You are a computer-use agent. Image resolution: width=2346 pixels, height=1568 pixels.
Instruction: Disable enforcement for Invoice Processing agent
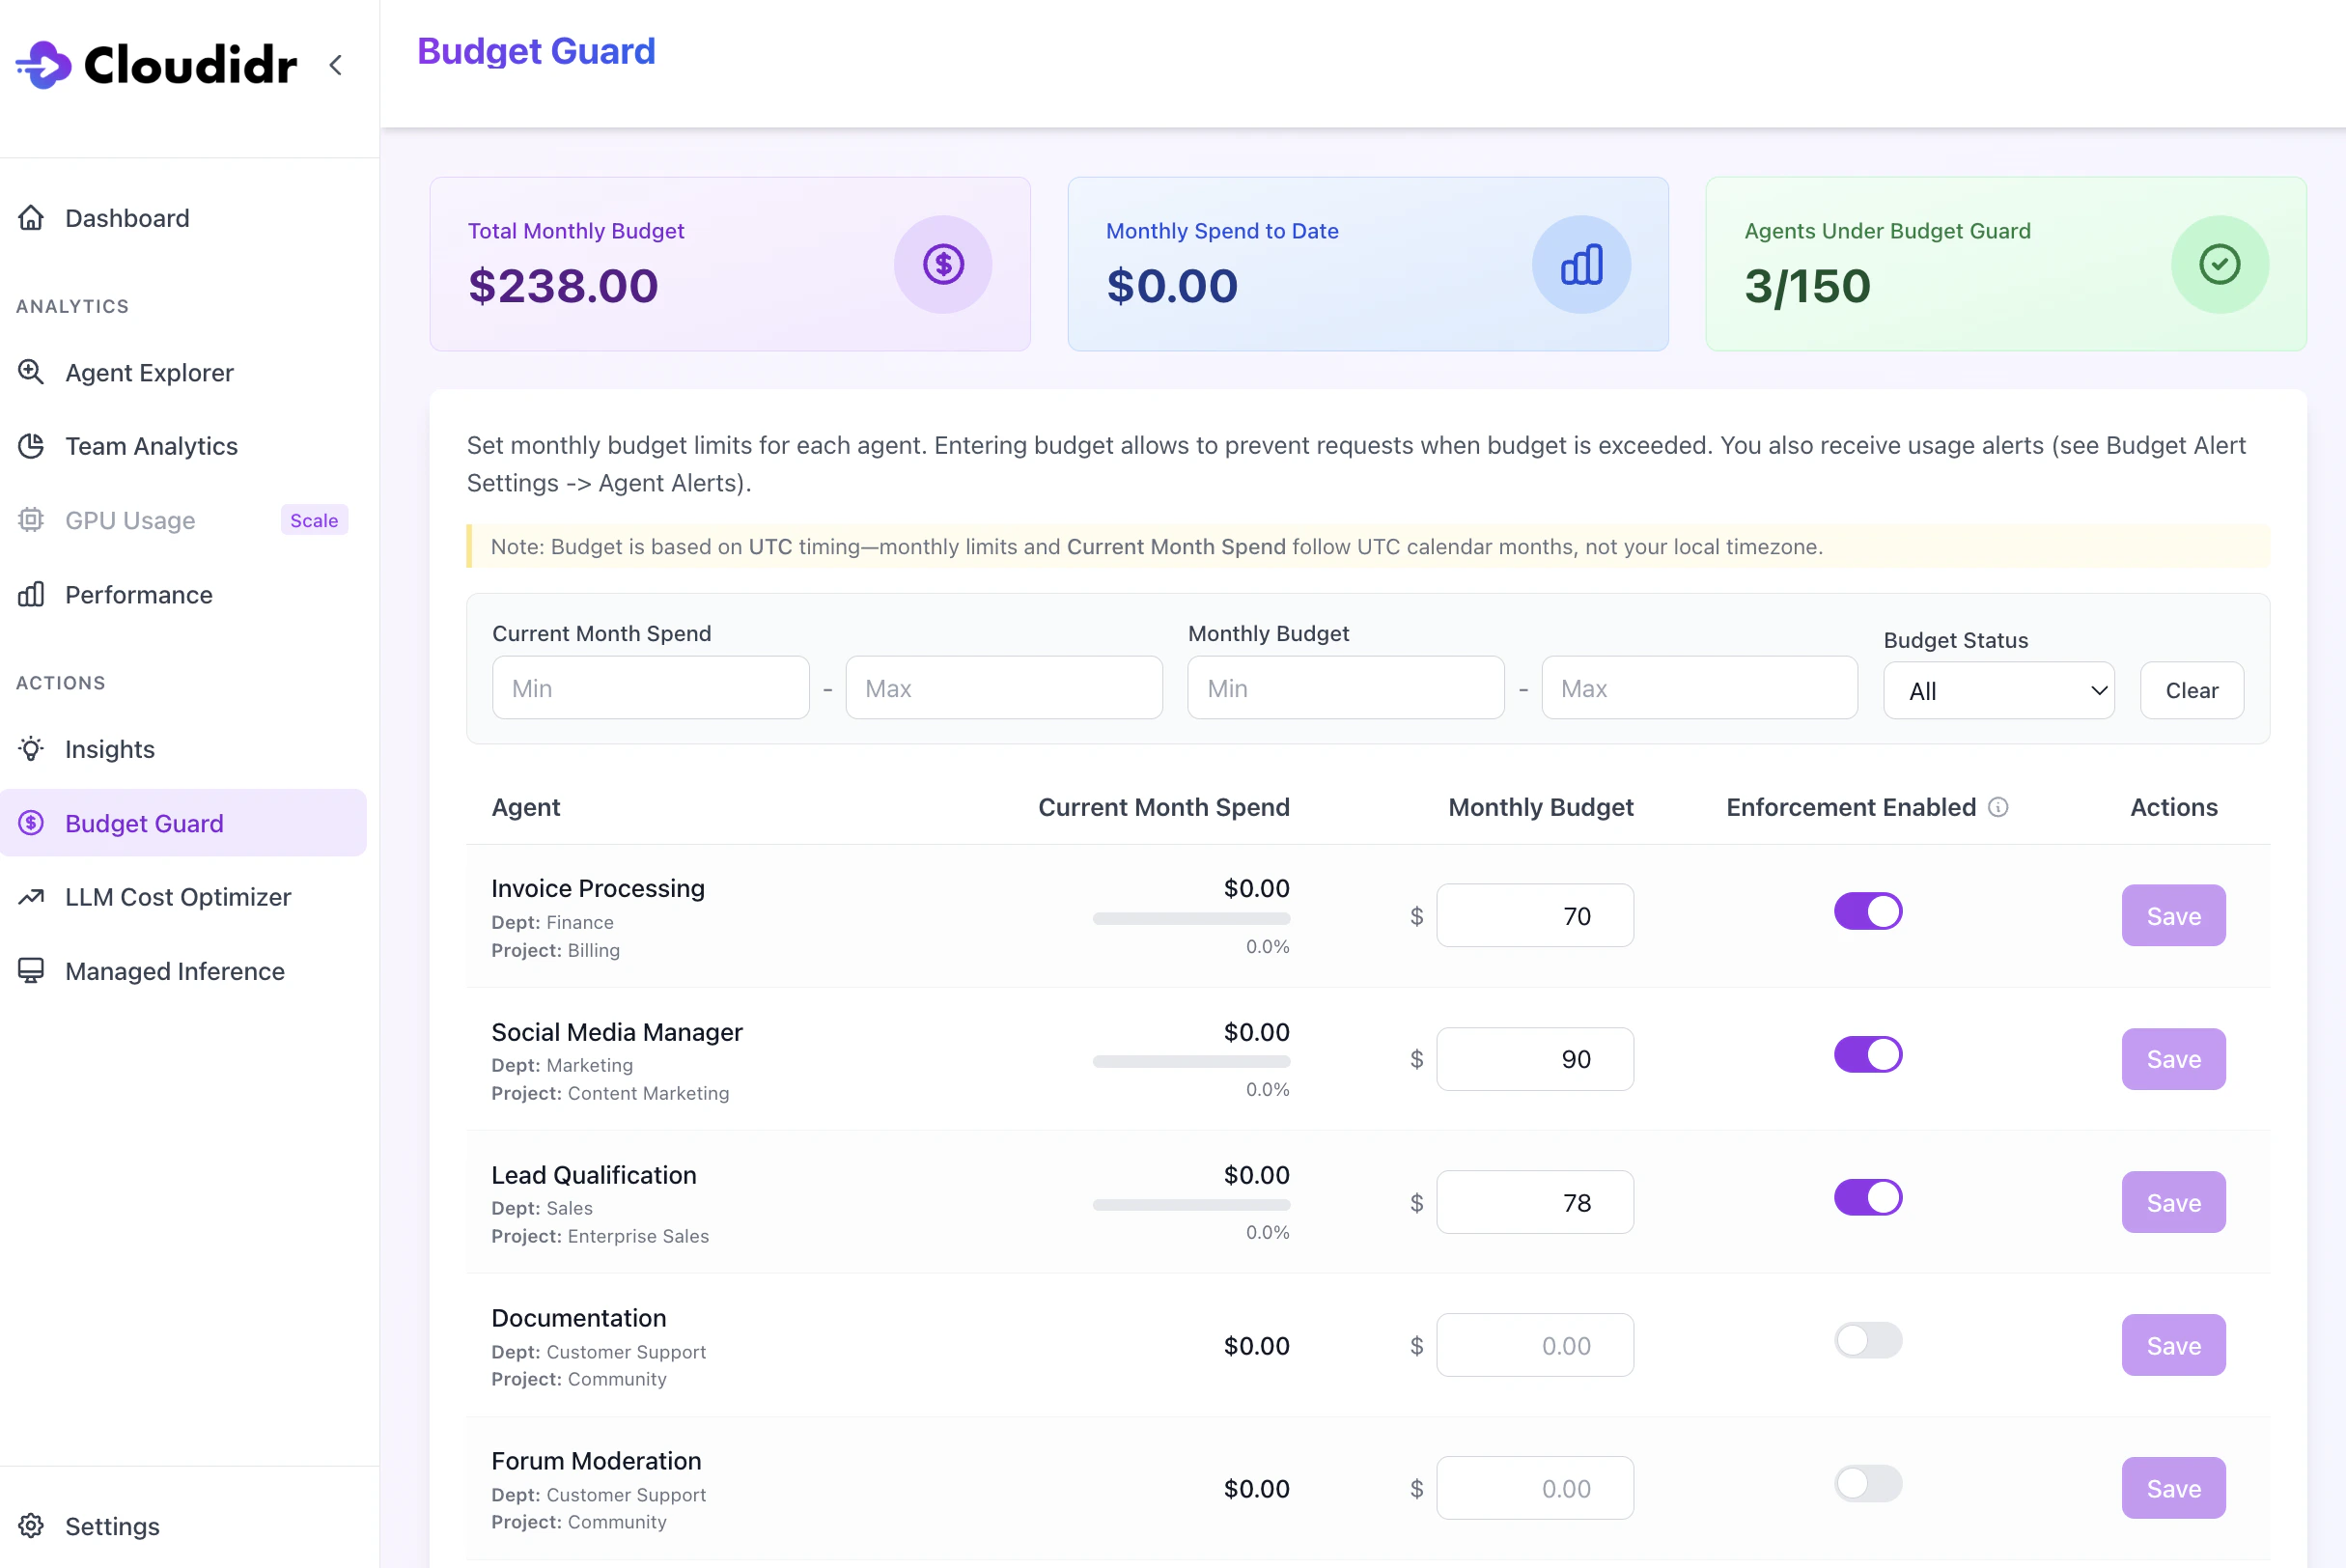point(1867,911)
